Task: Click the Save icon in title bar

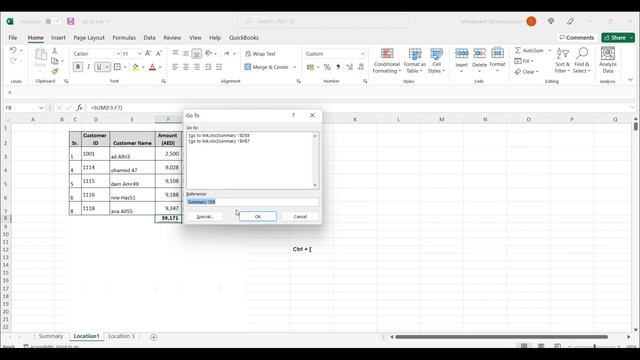Action: coord(71,21)
